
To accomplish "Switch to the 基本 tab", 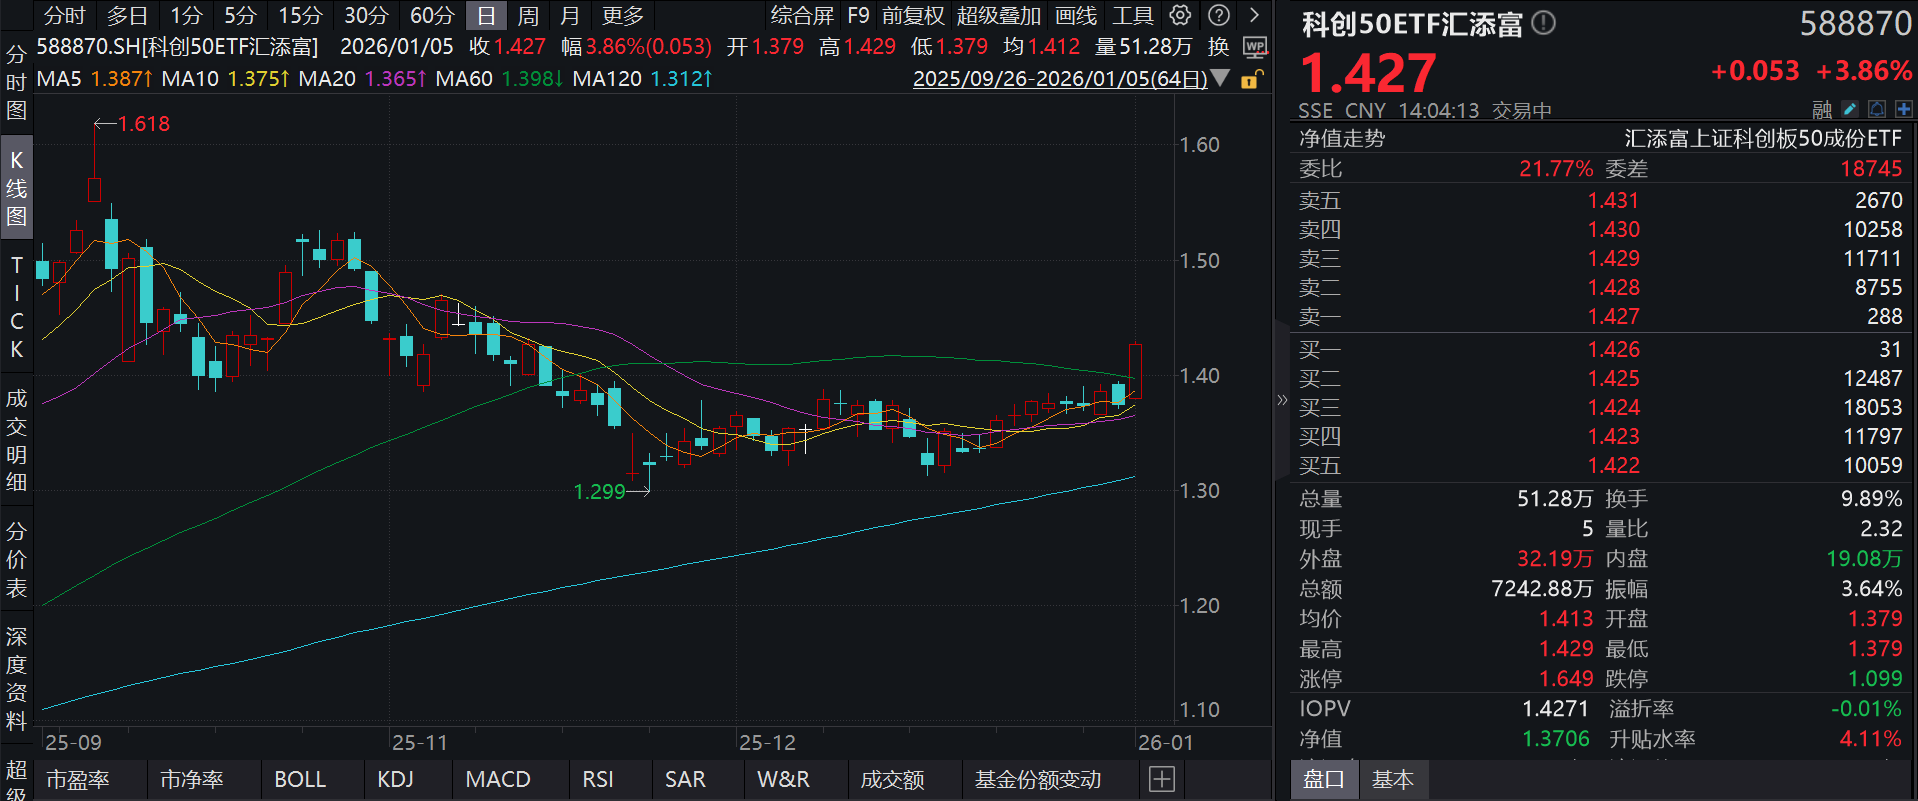I will point(1392,779).
